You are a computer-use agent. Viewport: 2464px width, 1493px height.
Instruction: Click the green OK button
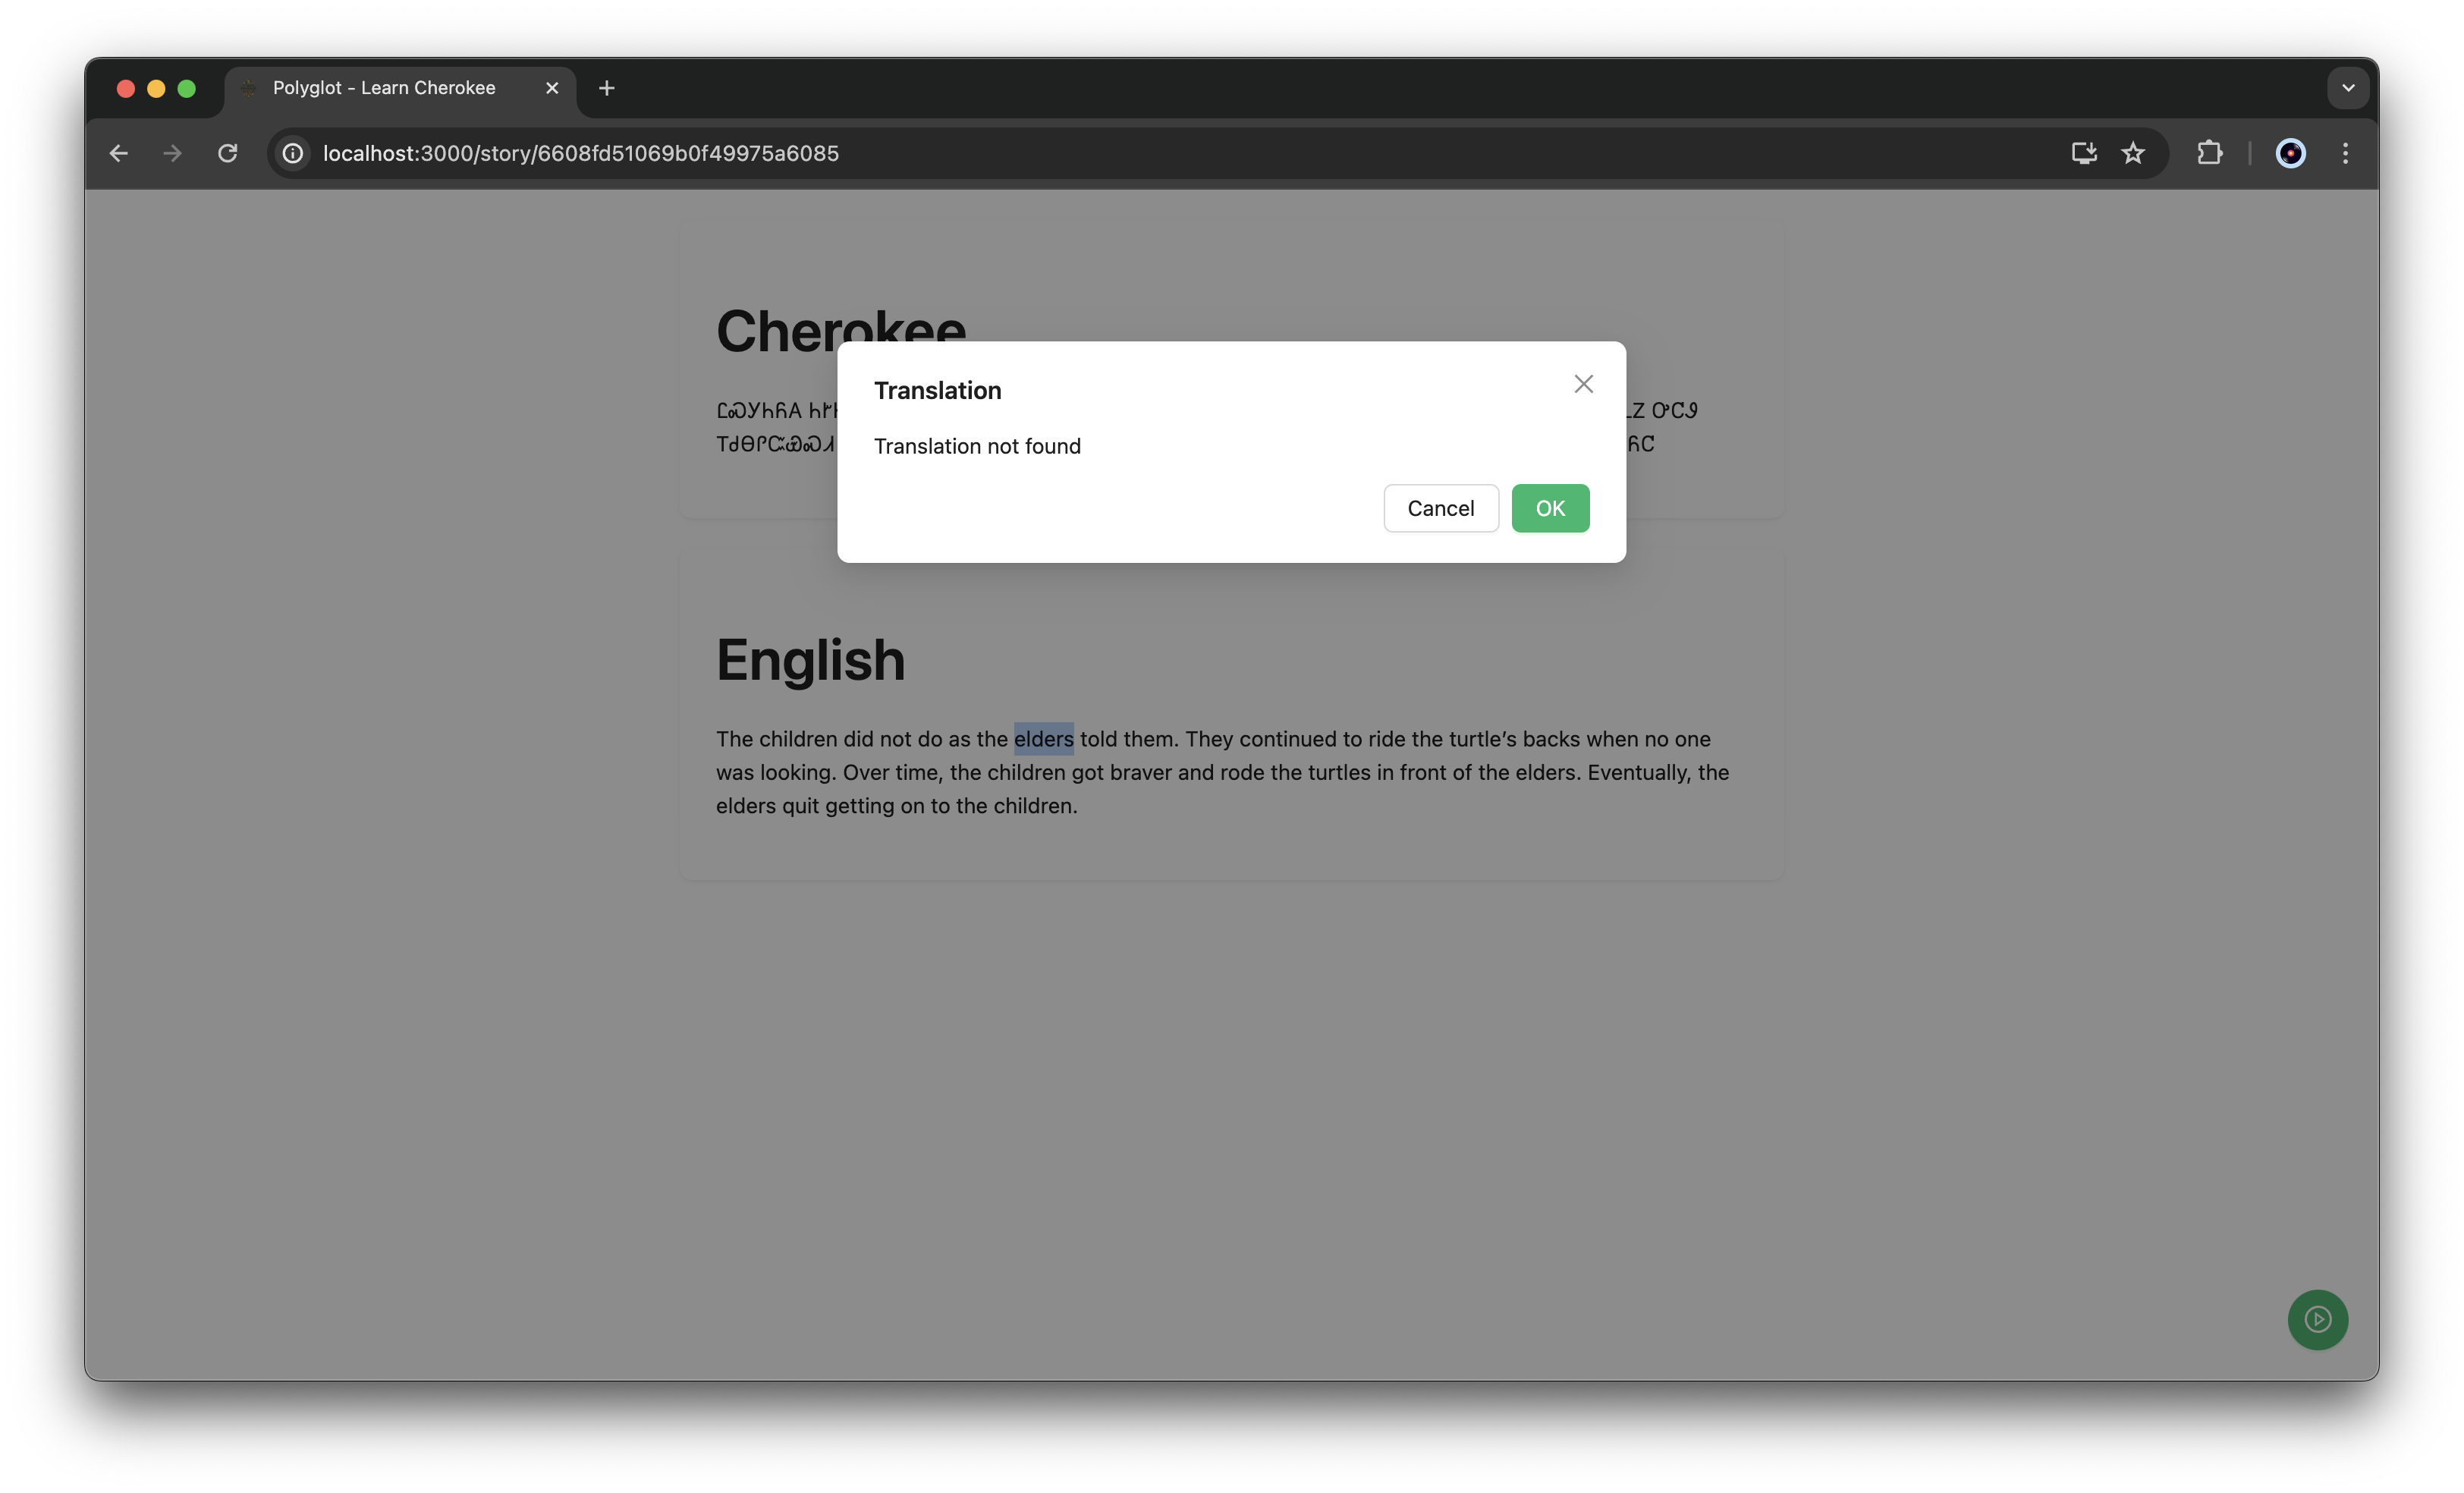tap(1550, 508)
